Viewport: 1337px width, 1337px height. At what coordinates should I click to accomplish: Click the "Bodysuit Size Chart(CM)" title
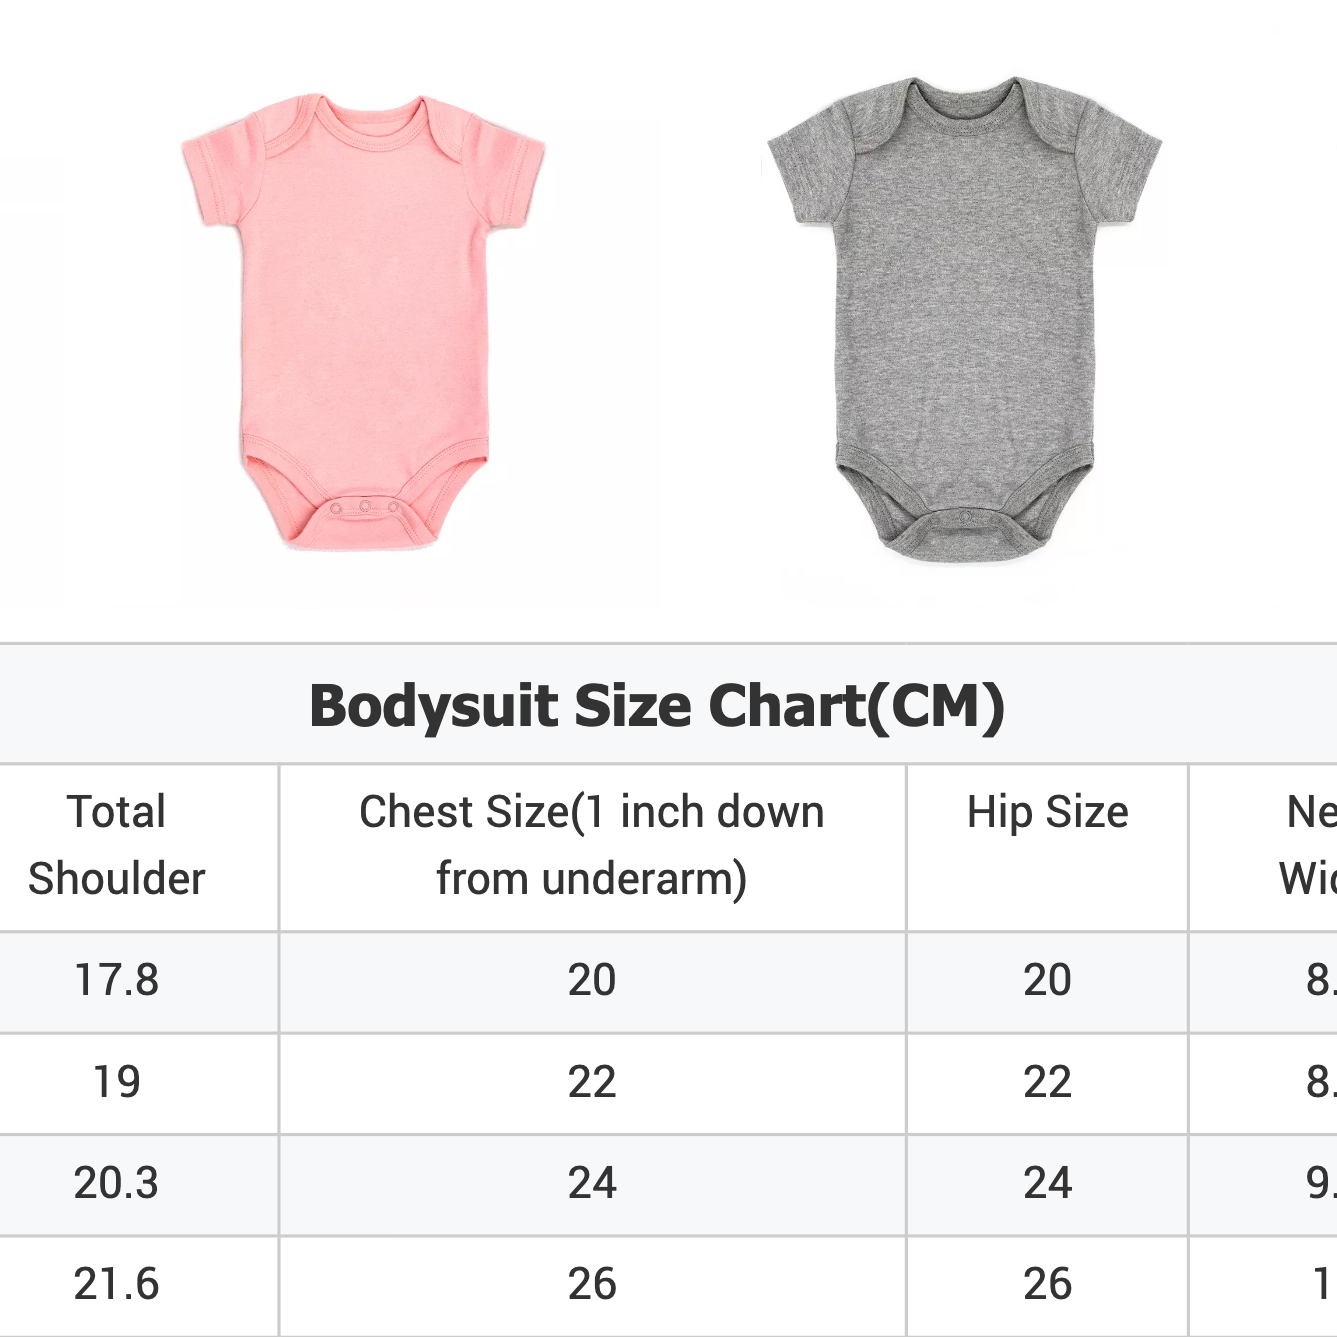click(x=657, y=706)
